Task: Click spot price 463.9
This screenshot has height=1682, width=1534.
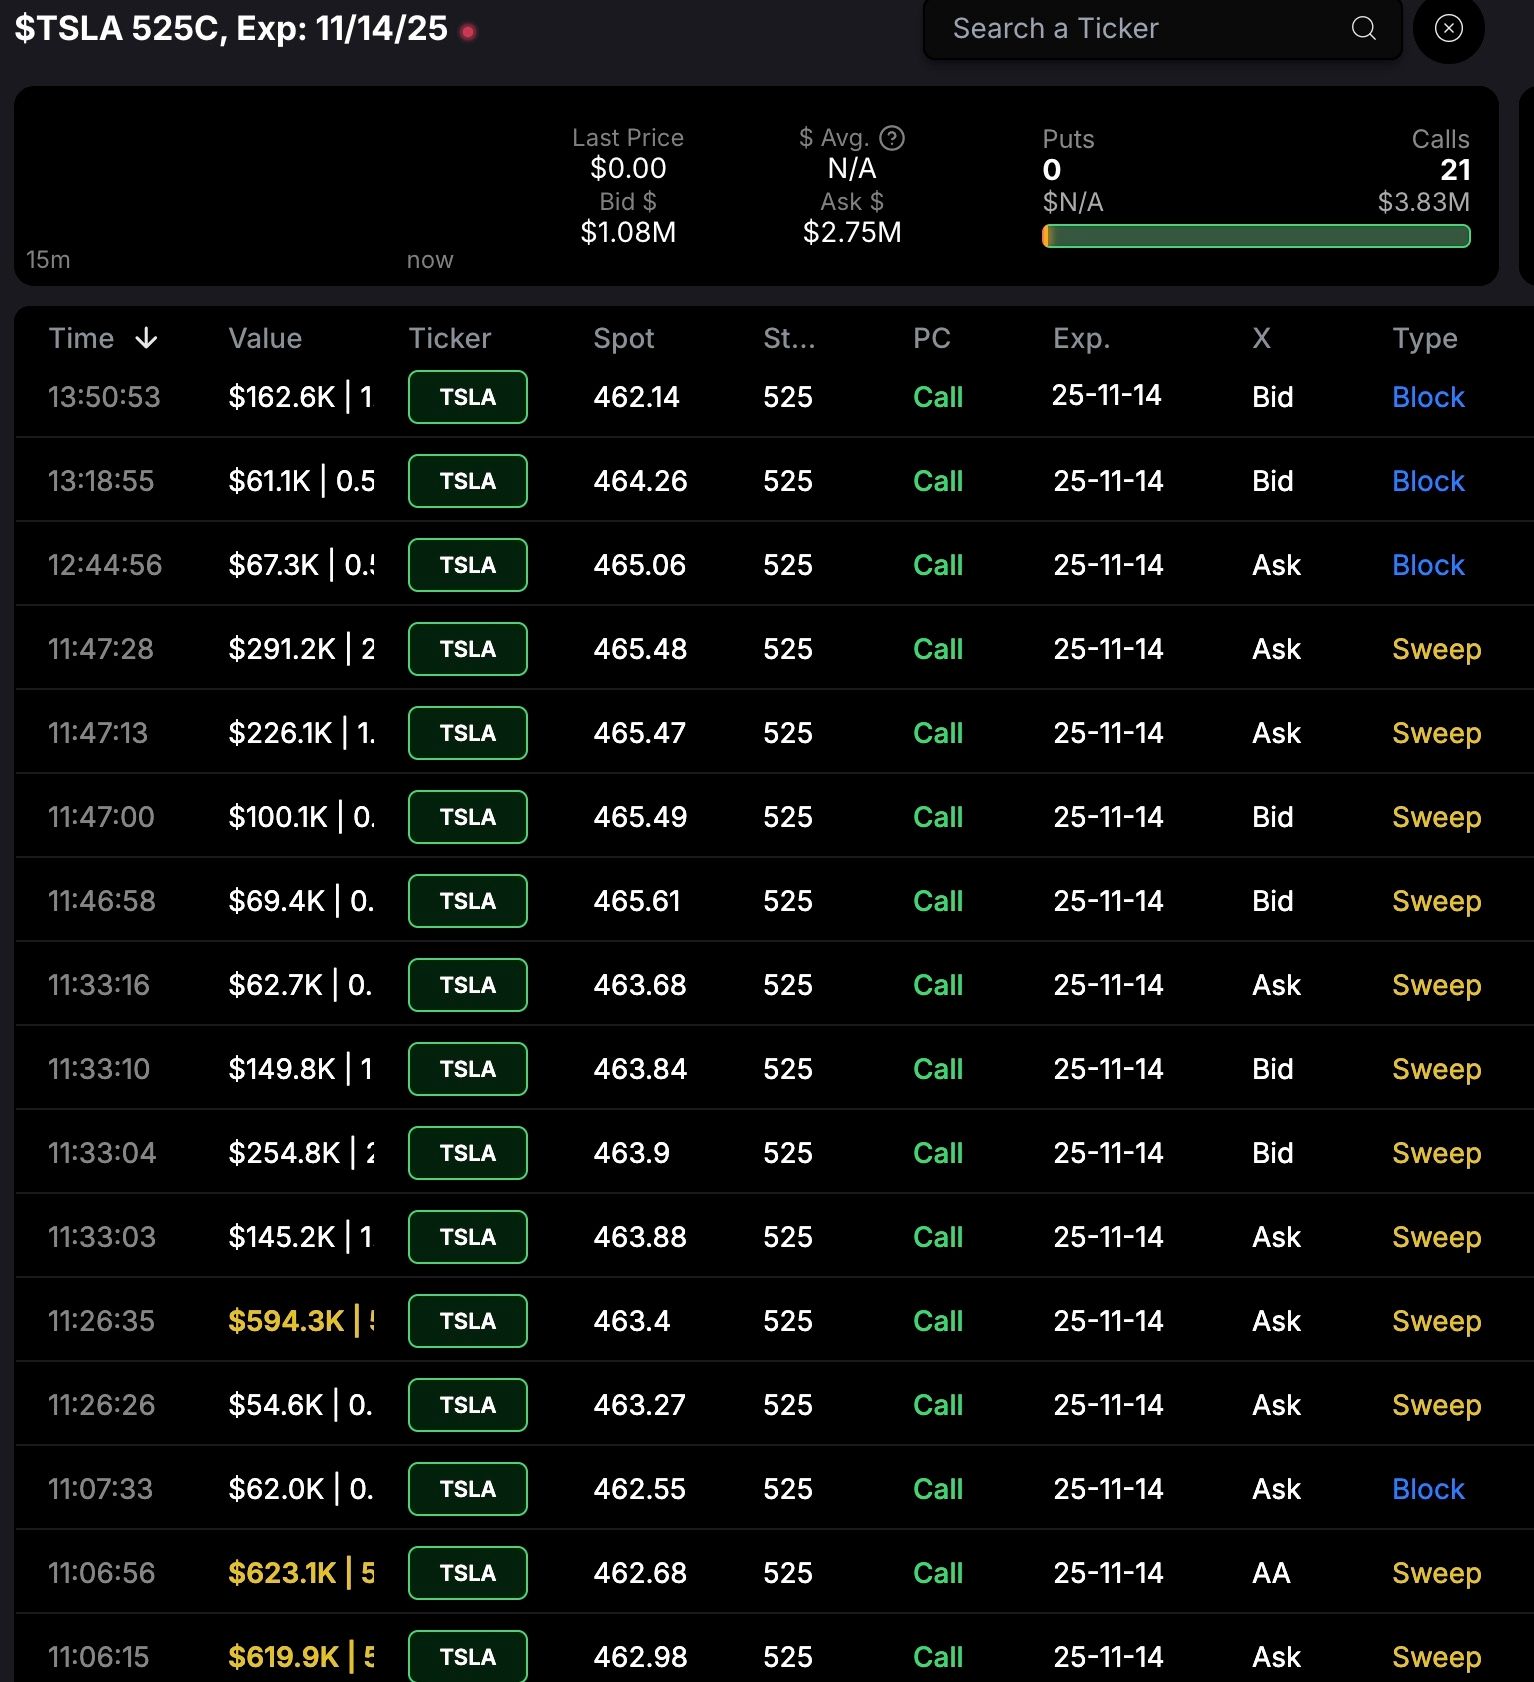Action: [x=631, y=1153]
